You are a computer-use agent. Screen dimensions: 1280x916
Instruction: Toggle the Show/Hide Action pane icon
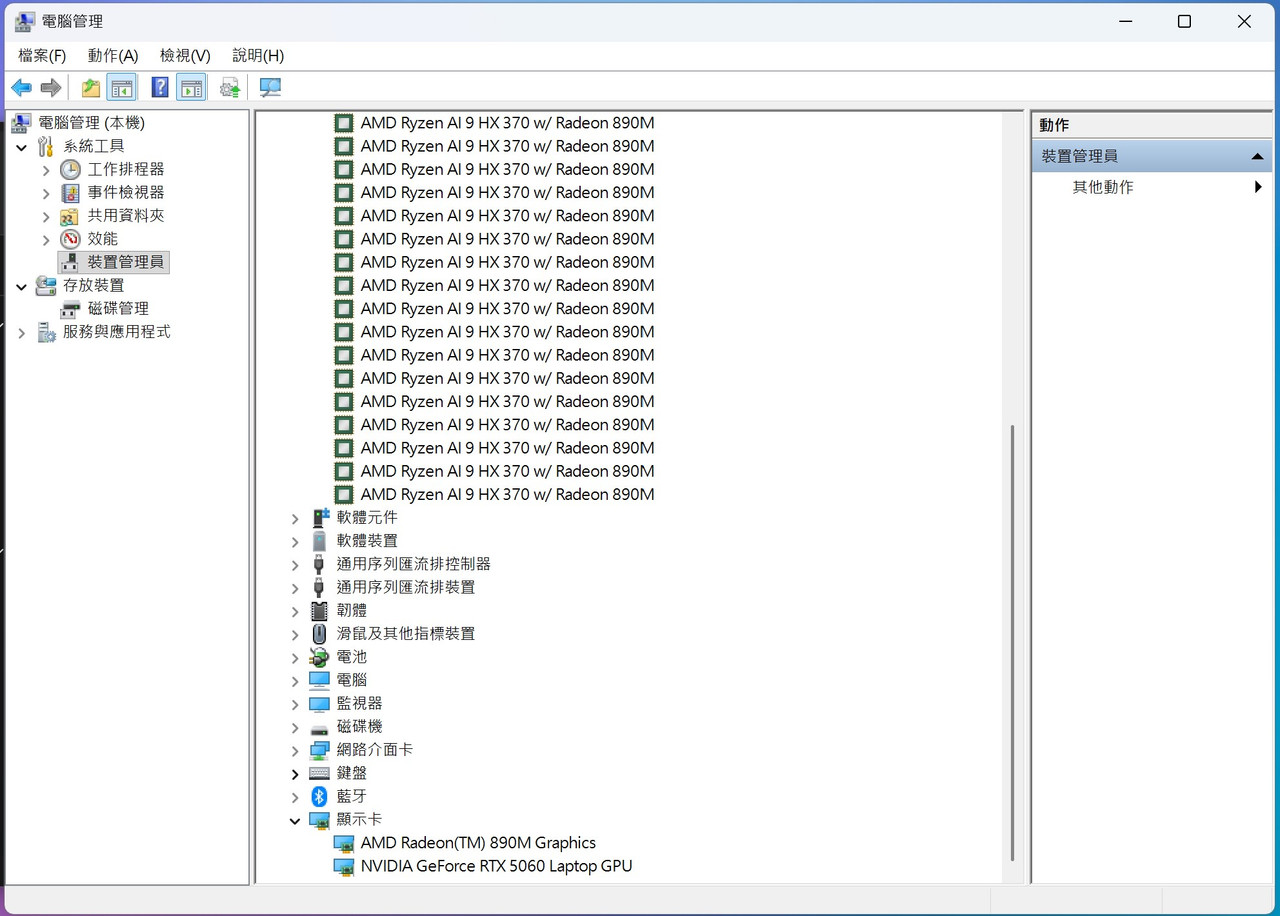[192, 88]
